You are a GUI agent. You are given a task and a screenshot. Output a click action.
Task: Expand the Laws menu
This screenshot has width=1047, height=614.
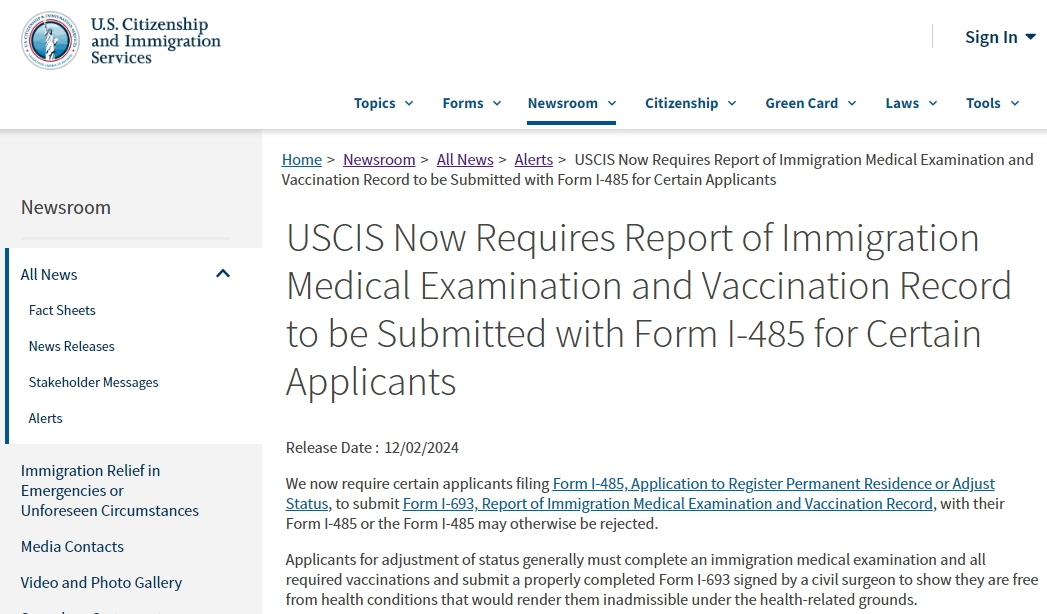click(x=911, y=103)
